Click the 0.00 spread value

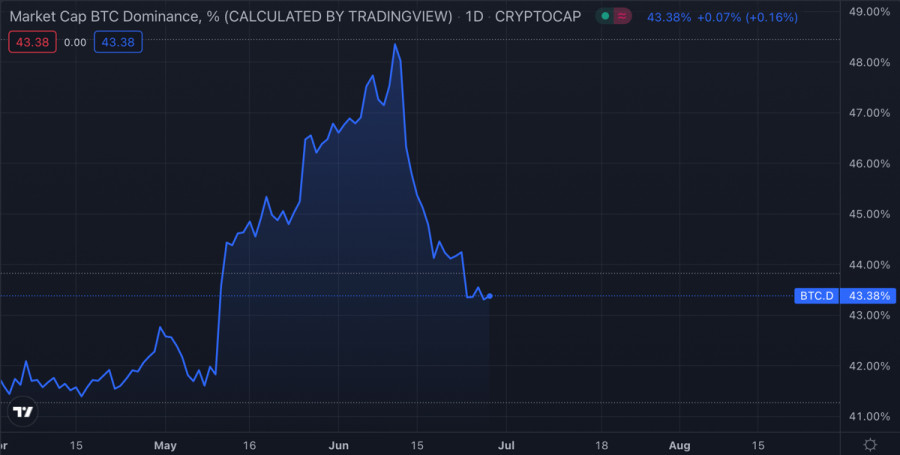[75, 42]
